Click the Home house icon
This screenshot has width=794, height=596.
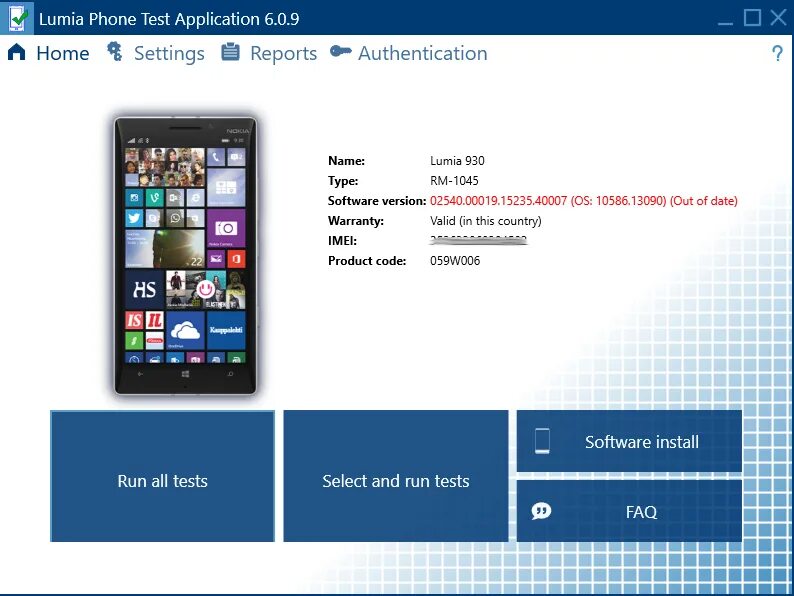pyautogui.click(x=17, y=52)
